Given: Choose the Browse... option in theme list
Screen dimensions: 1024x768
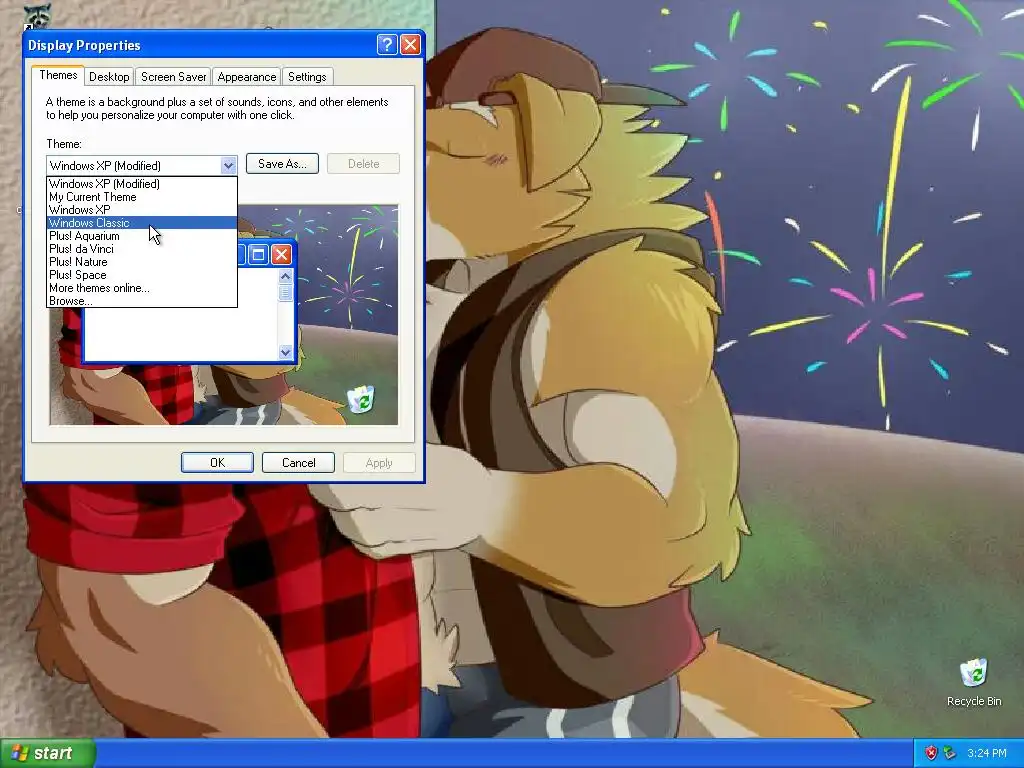Looking at the screenshot, I should [142, 301].
